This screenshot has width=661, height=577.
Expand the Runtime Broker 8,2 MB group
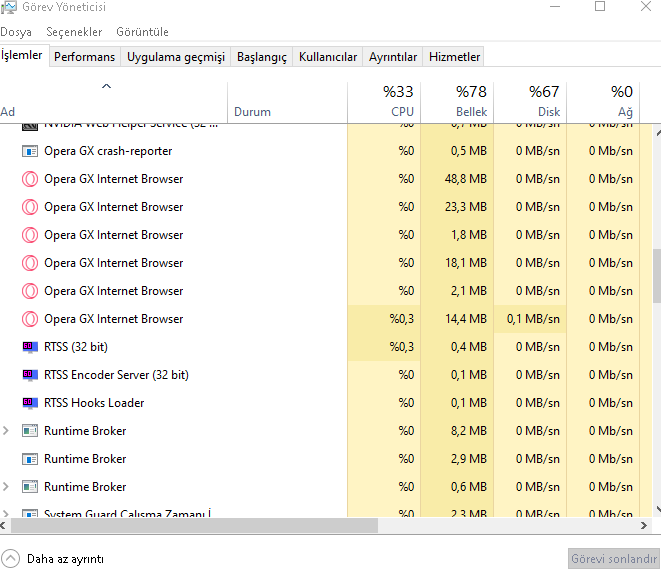(5, 431)
